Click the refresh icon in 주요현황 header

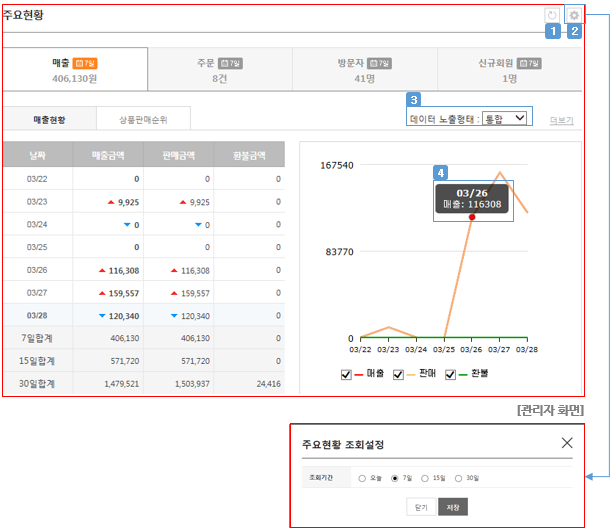(x=552, y=16)
